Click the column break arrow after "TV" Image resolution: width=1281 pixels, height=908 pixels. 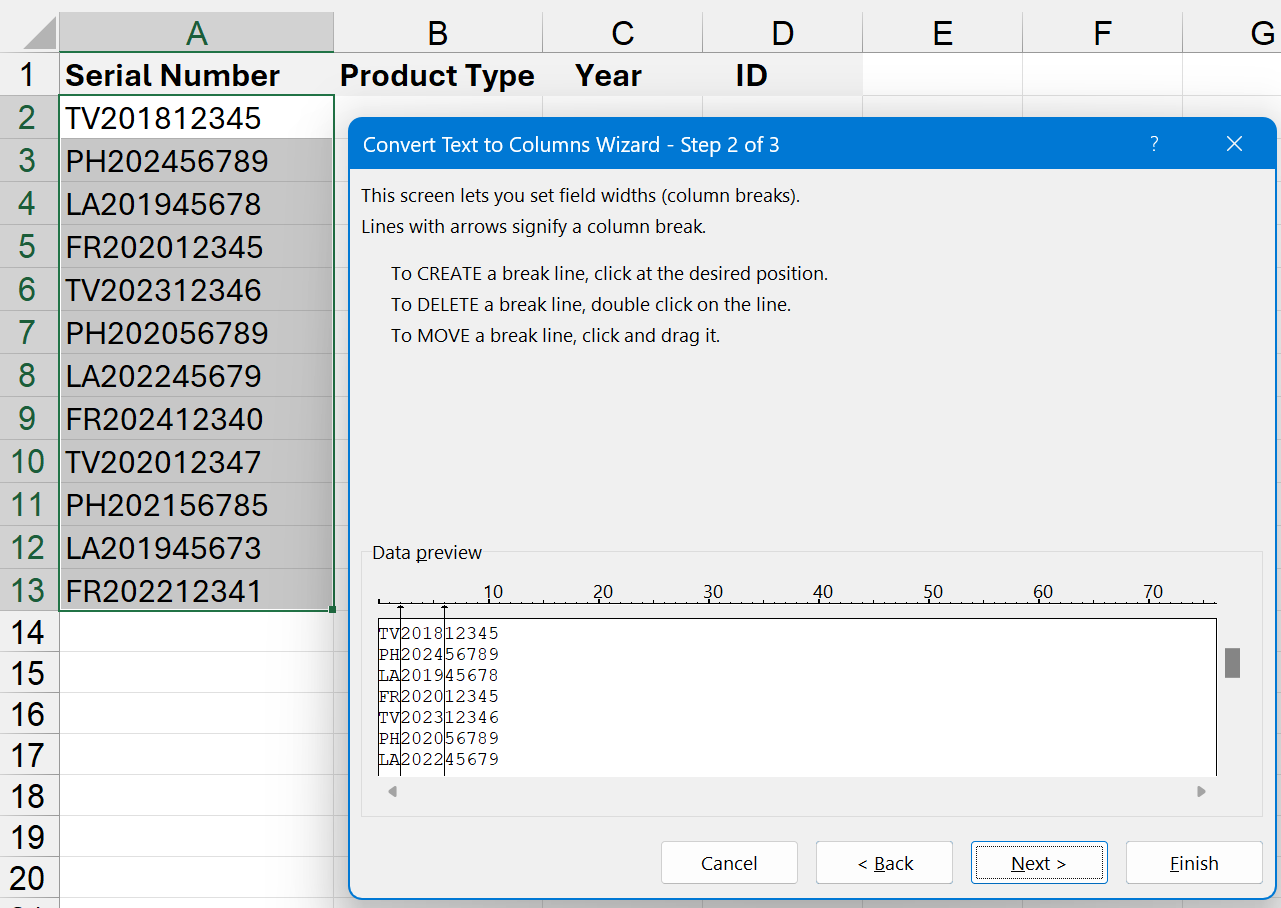click(400, 608)
